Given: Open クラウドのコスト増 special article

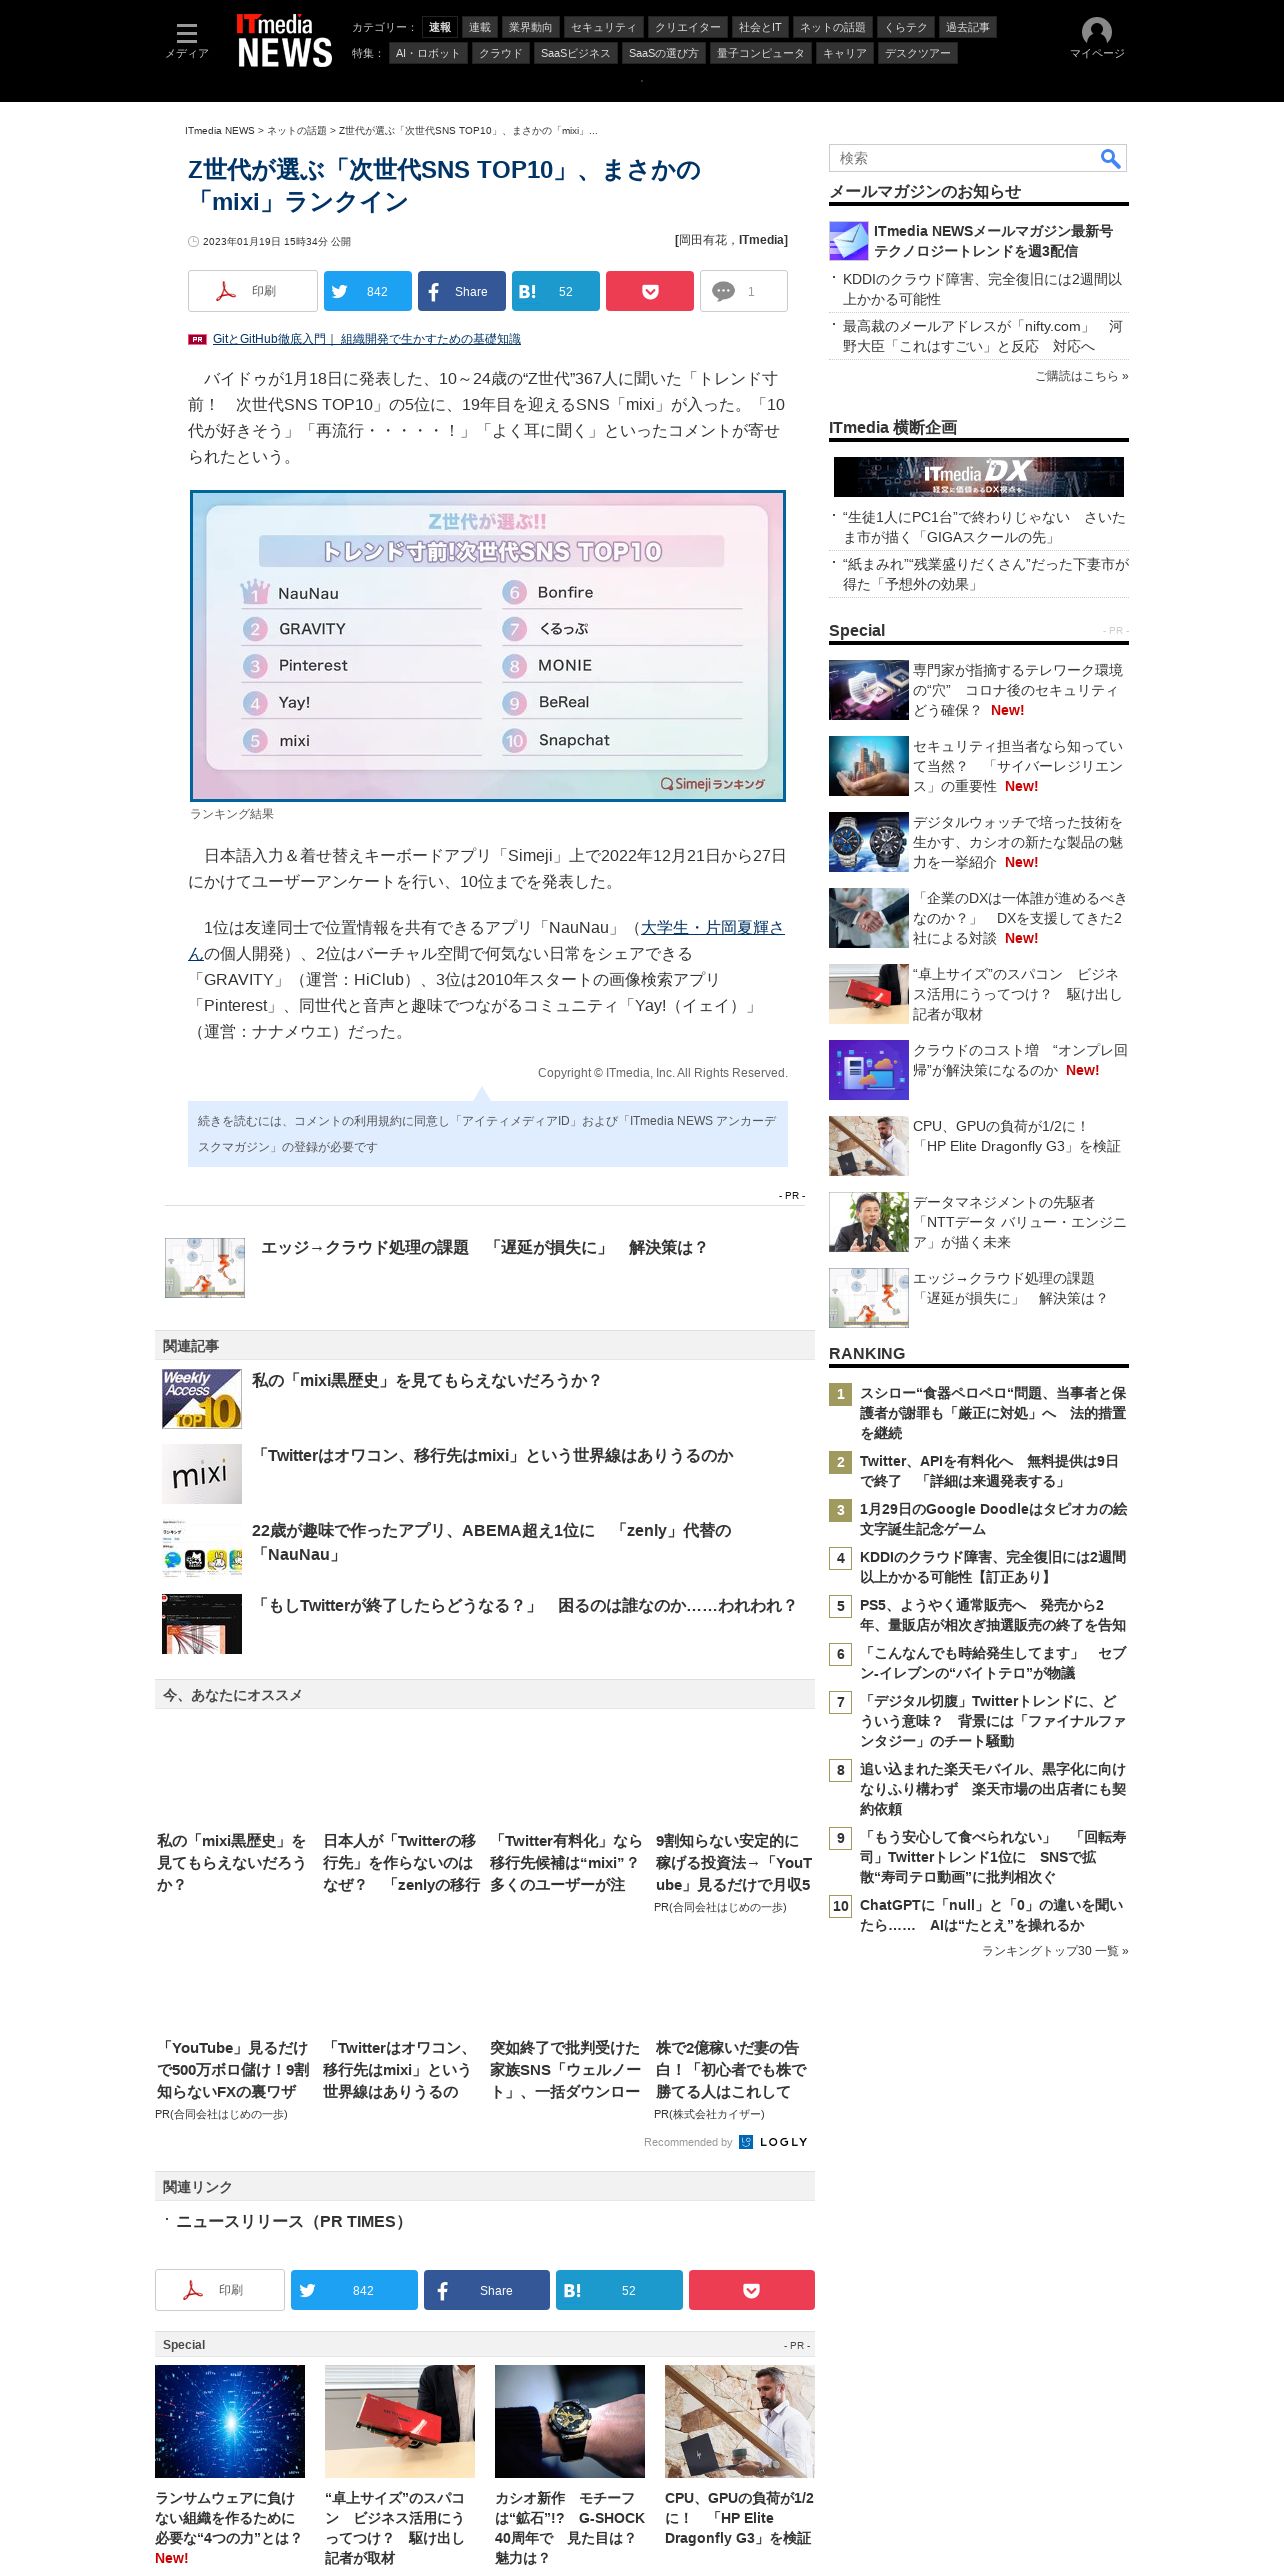Looking at the screenshot, I should (x=1020, y=1060).
